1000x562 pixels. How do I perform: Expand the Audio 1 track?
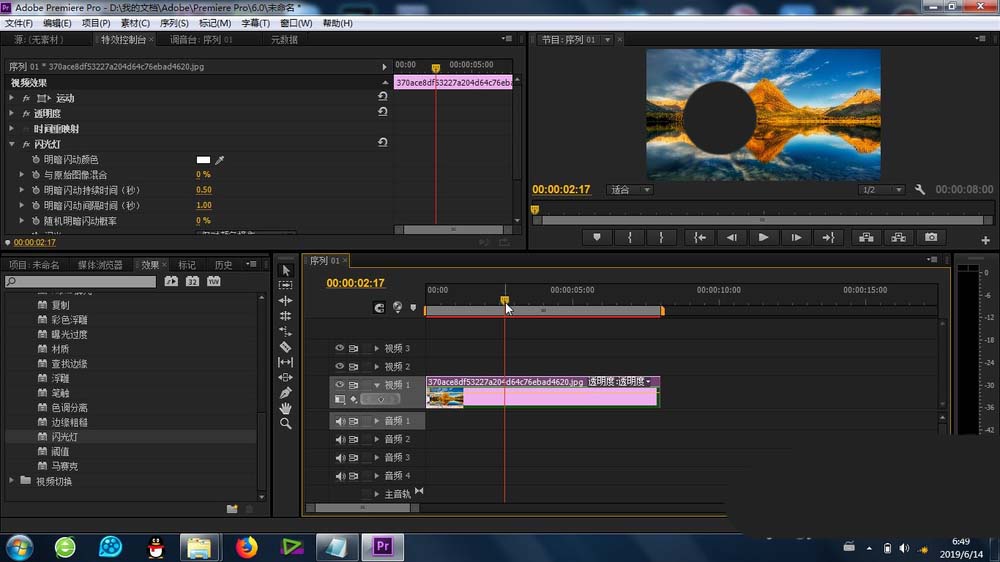[x=377, y=421]
